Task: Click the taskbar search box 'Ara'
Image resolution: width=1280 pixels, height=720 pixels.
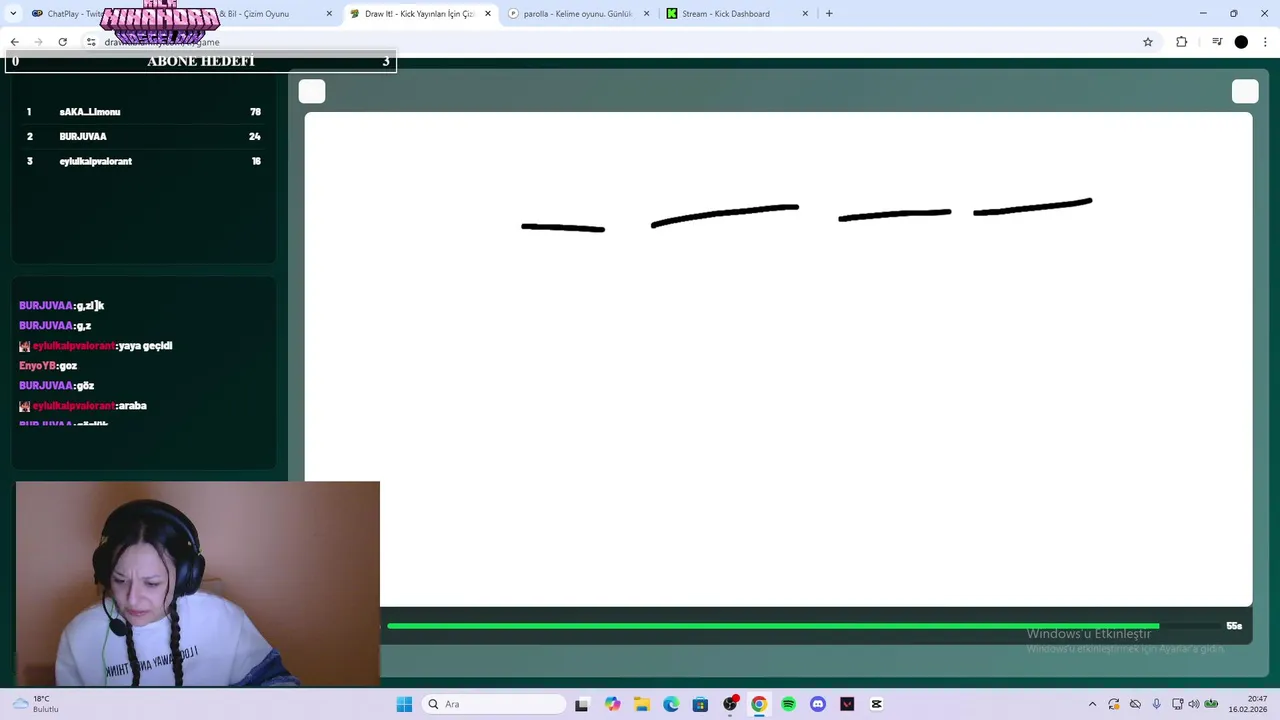Action: [x=494, y=704]
